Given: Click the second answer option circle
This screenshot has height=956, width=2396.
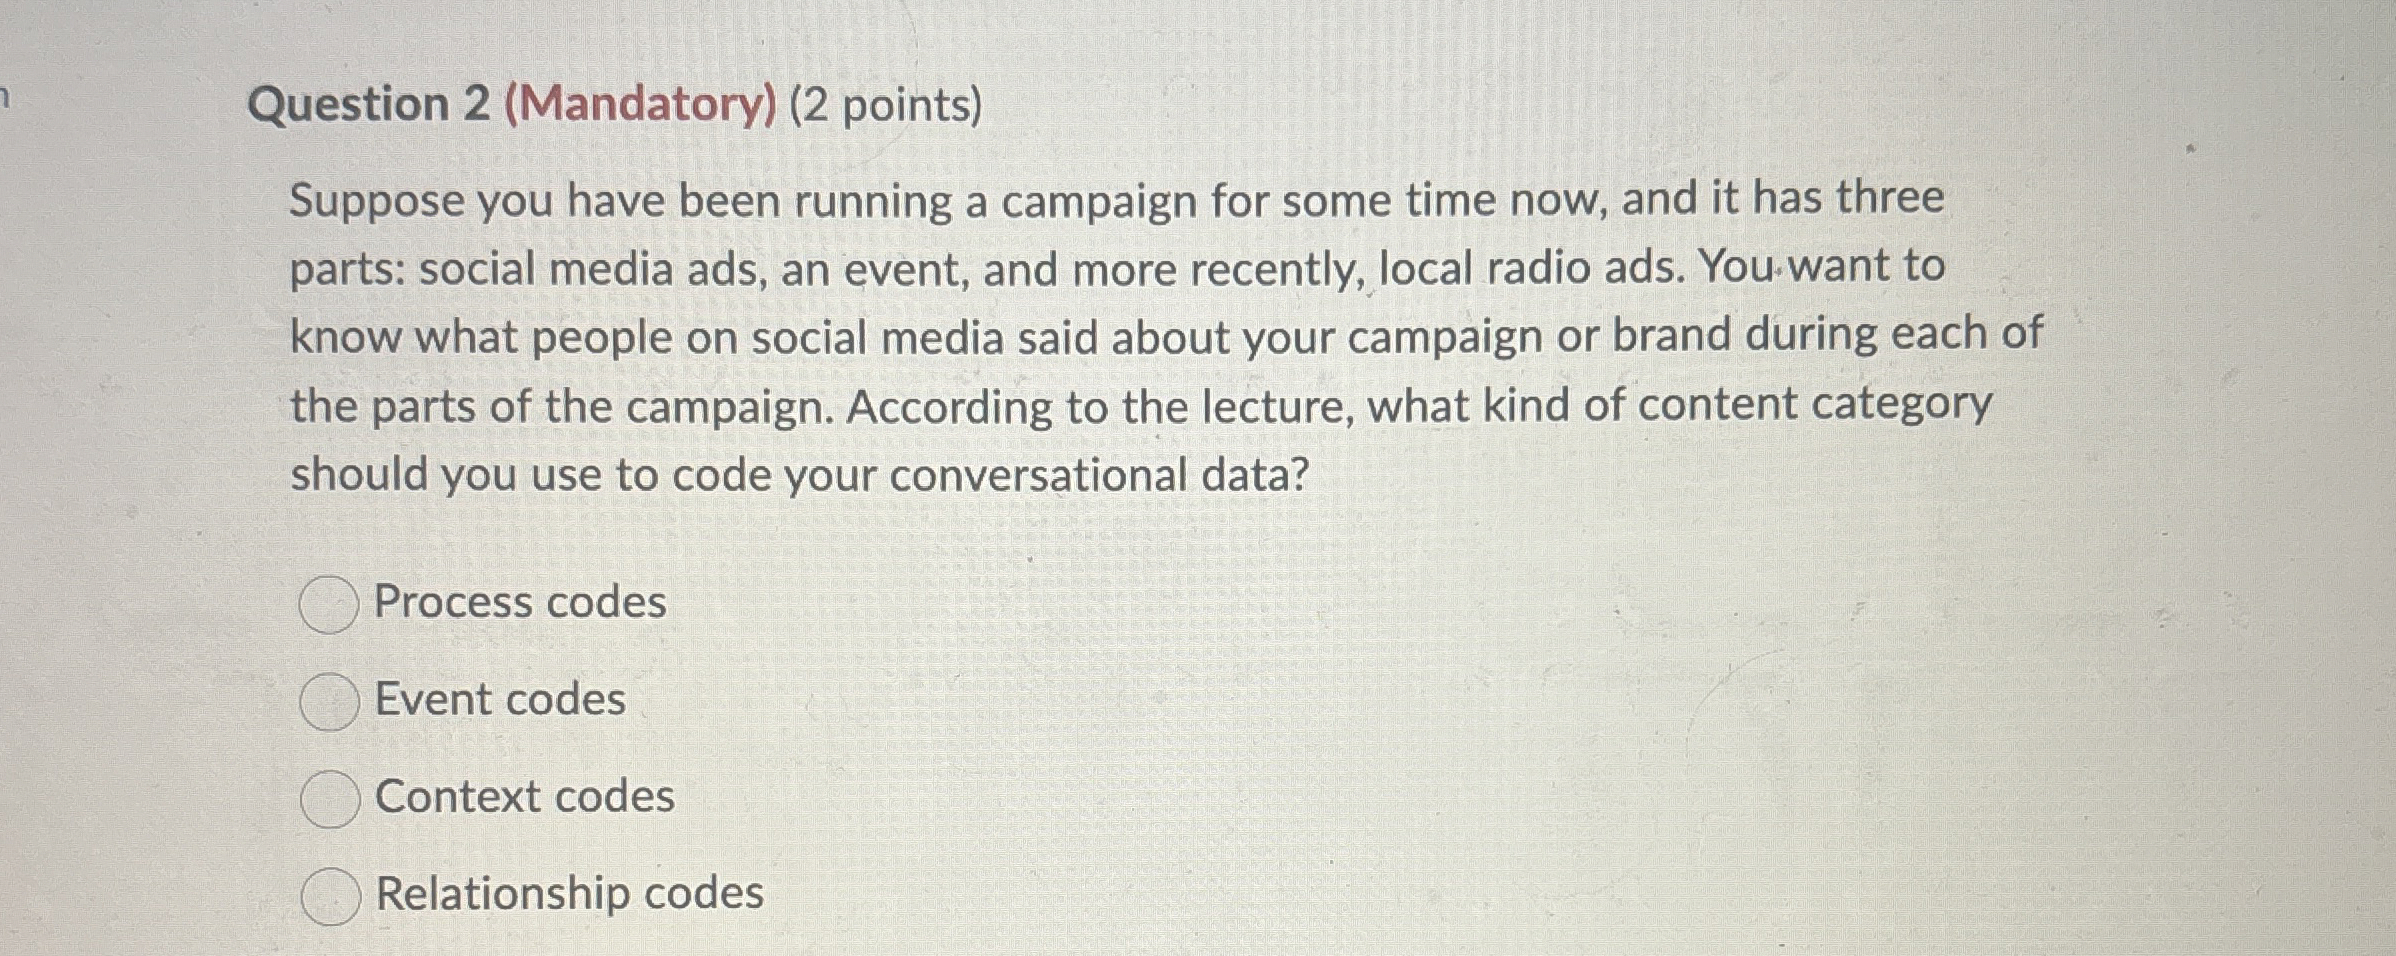Looking at the screenshot, I should click(330, 699).
